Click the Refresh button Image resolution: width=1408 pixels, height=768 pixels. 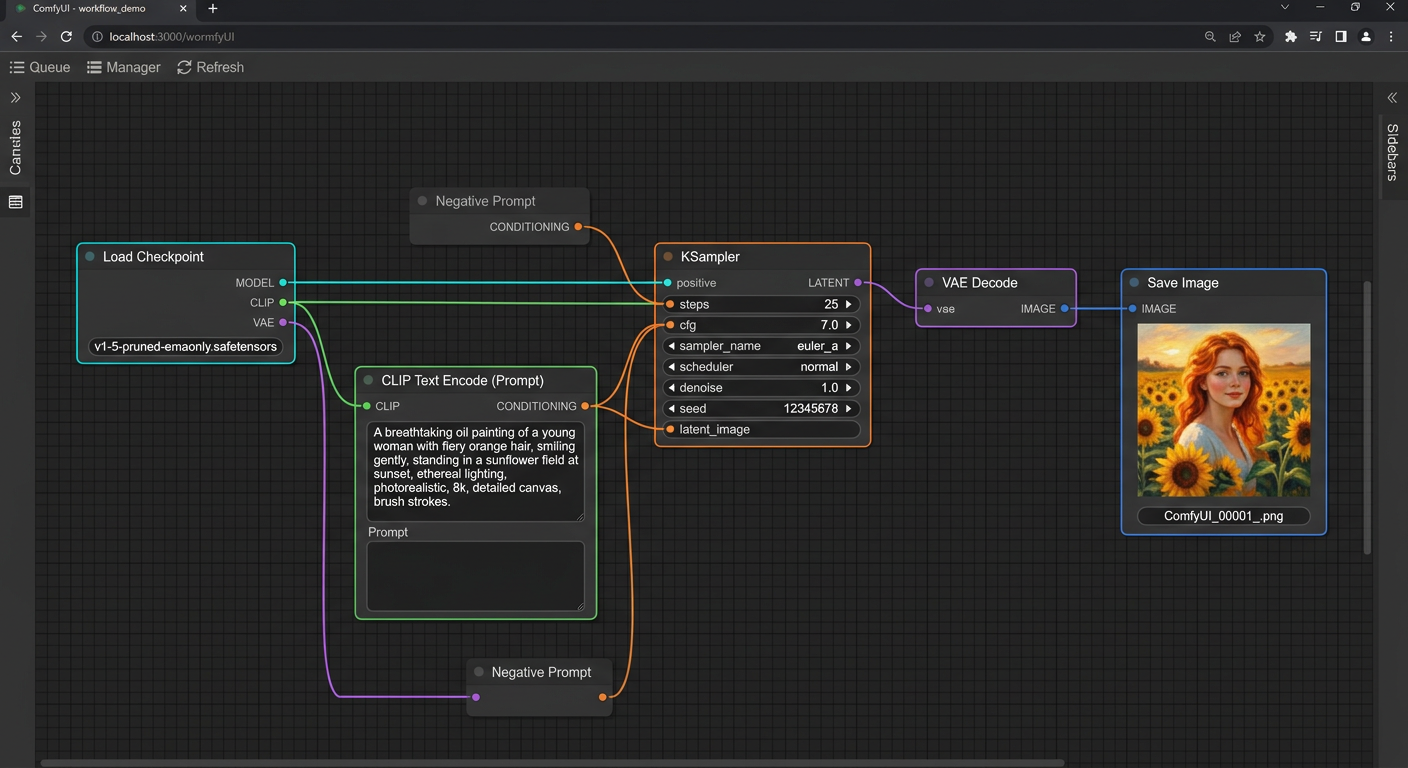pyautogui.click(x=210, y=67)
